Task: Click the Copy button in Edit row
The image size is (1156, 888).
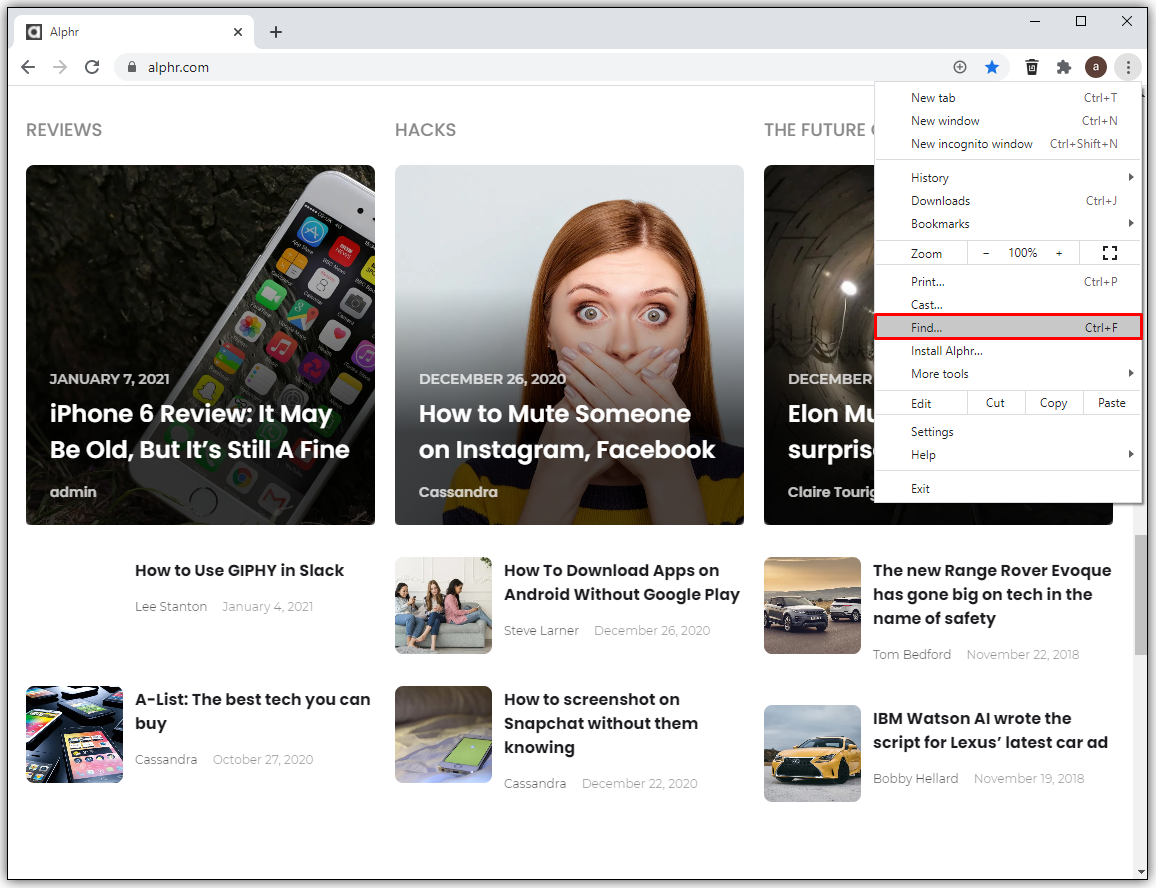Action: [x=1053, y=403]
